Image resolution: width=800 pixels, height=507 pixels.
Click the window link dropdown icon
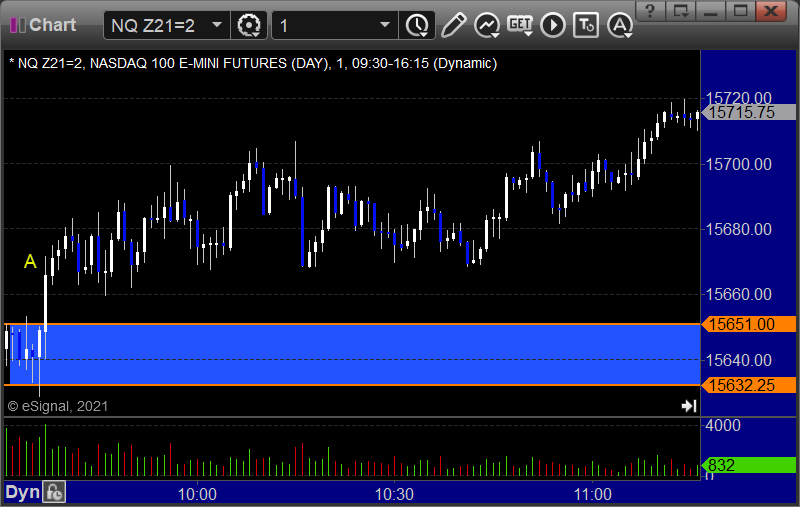(681, 11)
